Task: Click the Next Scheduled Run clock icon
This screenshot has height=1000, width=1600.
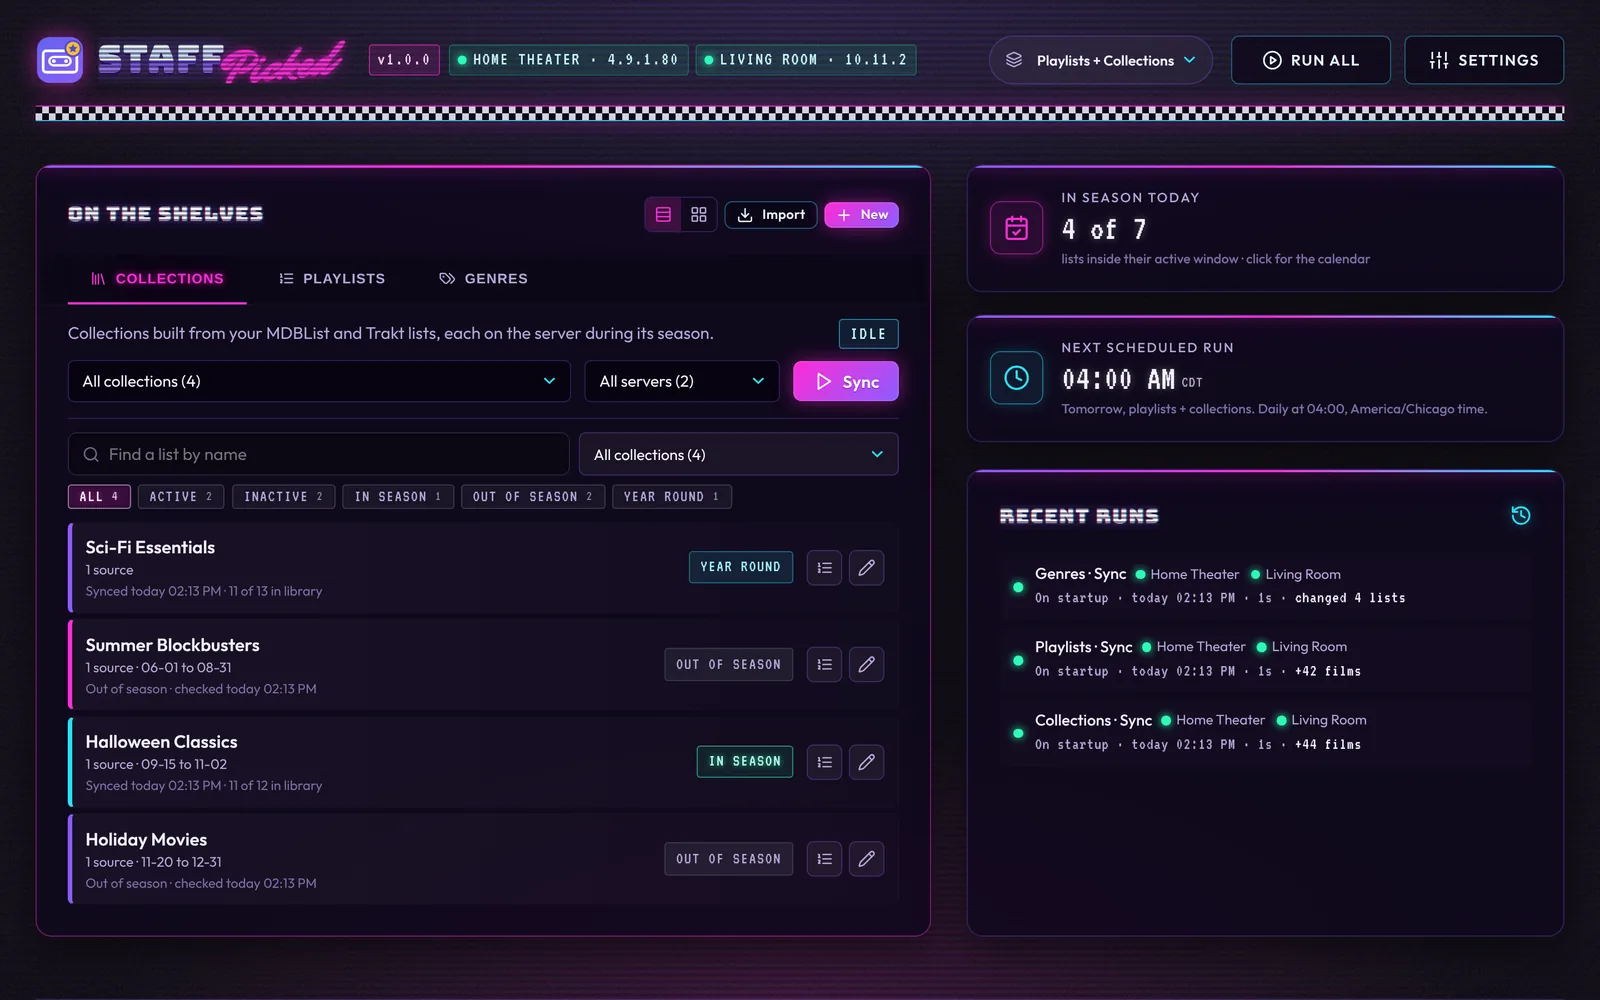Action: click(1017, 378)
